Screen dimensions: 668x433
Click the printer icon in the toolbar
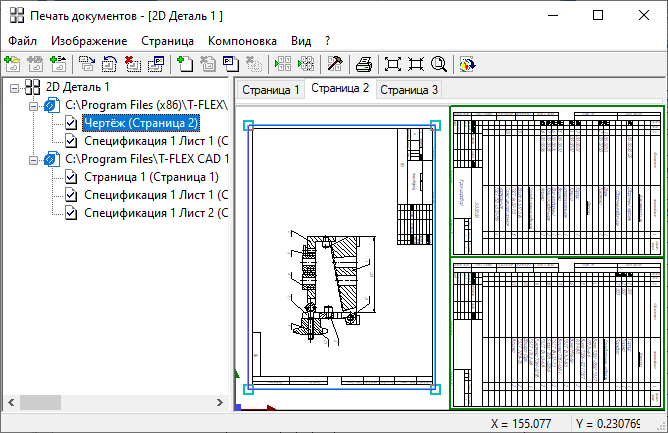click(x=365, y=64)
